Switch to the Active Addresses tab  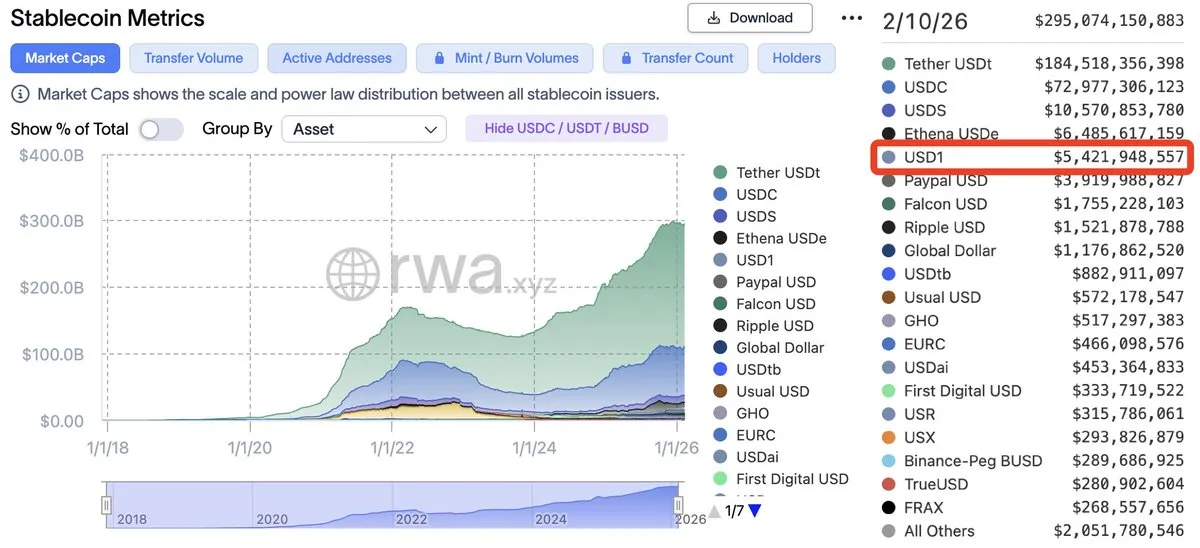point(336,58)
